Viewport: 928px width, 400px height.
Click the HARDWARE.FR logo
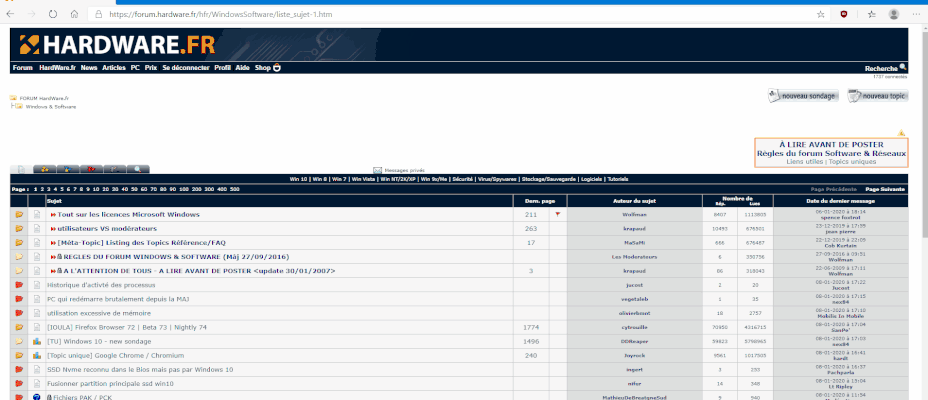pyautogui.click(x=117, y=44)
